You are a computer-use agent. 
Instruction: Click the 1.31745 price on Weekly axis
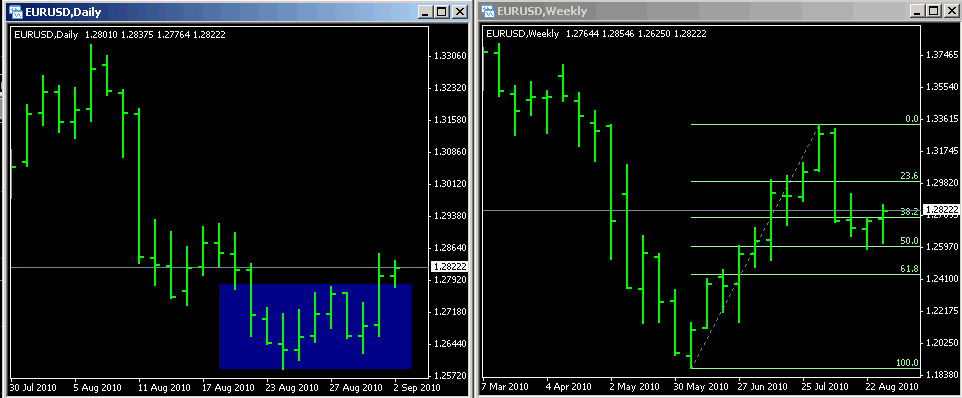click(941, 151)
